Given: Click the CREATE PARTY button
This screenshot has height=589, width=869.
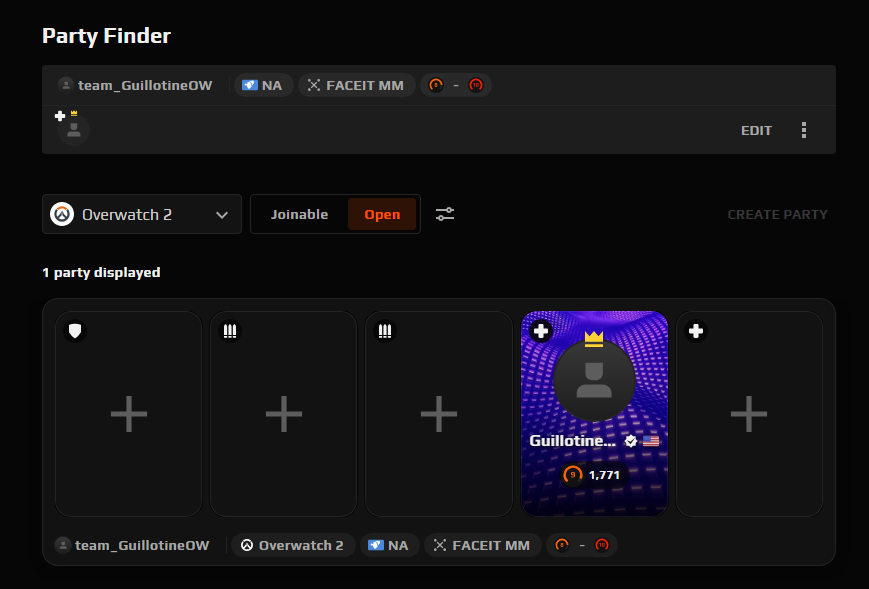Looking at the screenshot, I should (x=777, y=214).
